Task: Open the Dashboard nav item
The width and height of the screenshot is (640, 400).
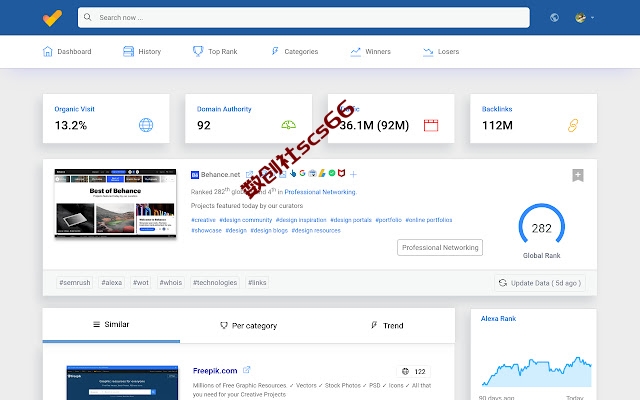Action: tap(67, 51)
